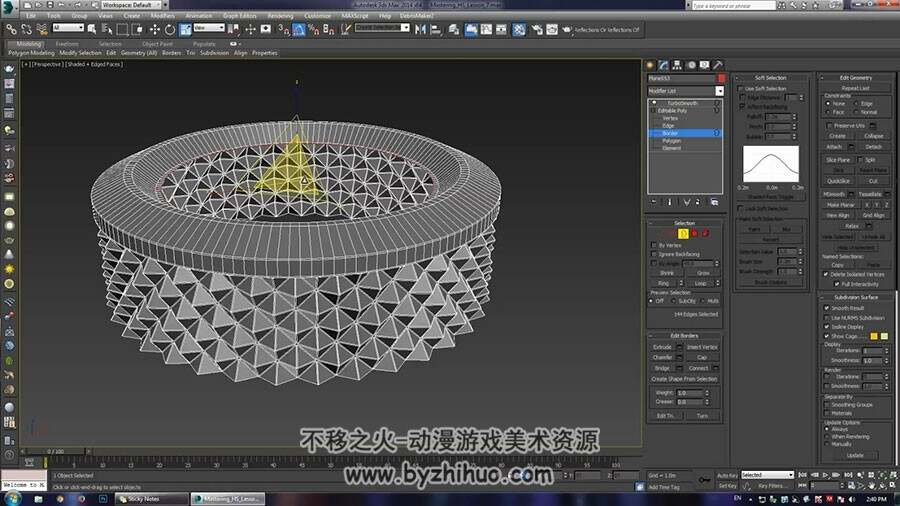Image resolution: width=900 pixels, height=506 pixels.
Task: Open the Modifier List dropdown
Action: pyautogui.click(x=719, y=91)
